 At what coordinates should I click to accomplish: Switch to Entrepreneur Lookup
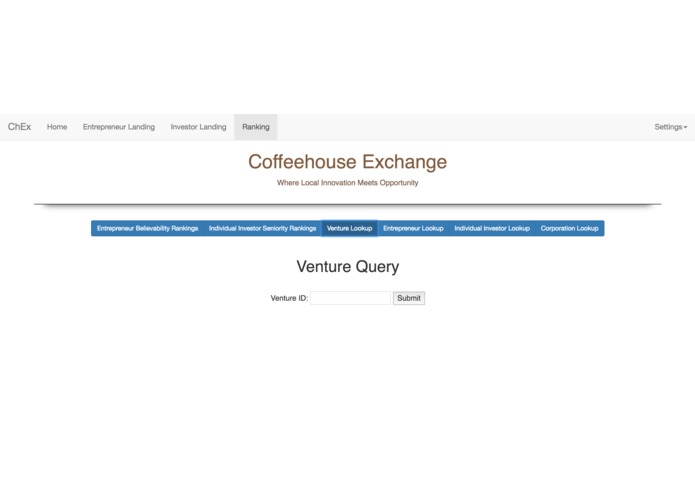click(413, 228)
